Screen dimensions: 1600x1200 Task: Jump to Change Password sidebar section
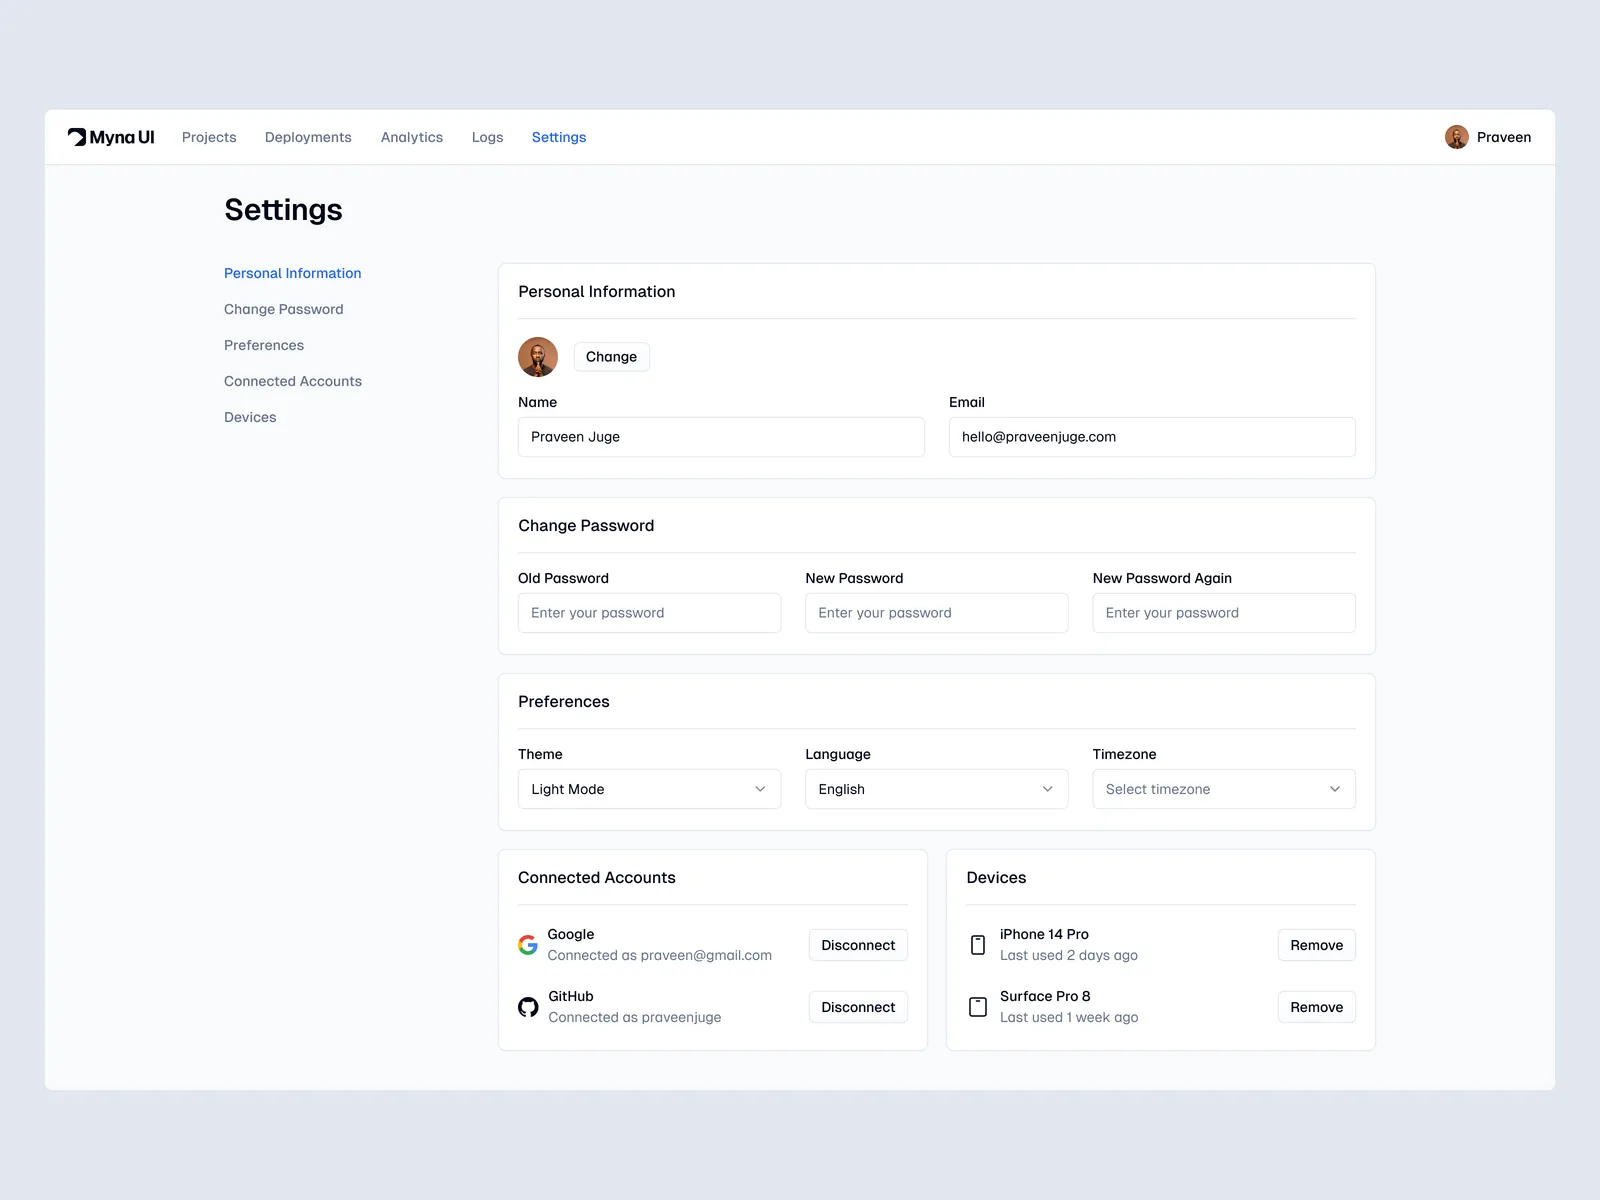[284, 309]
